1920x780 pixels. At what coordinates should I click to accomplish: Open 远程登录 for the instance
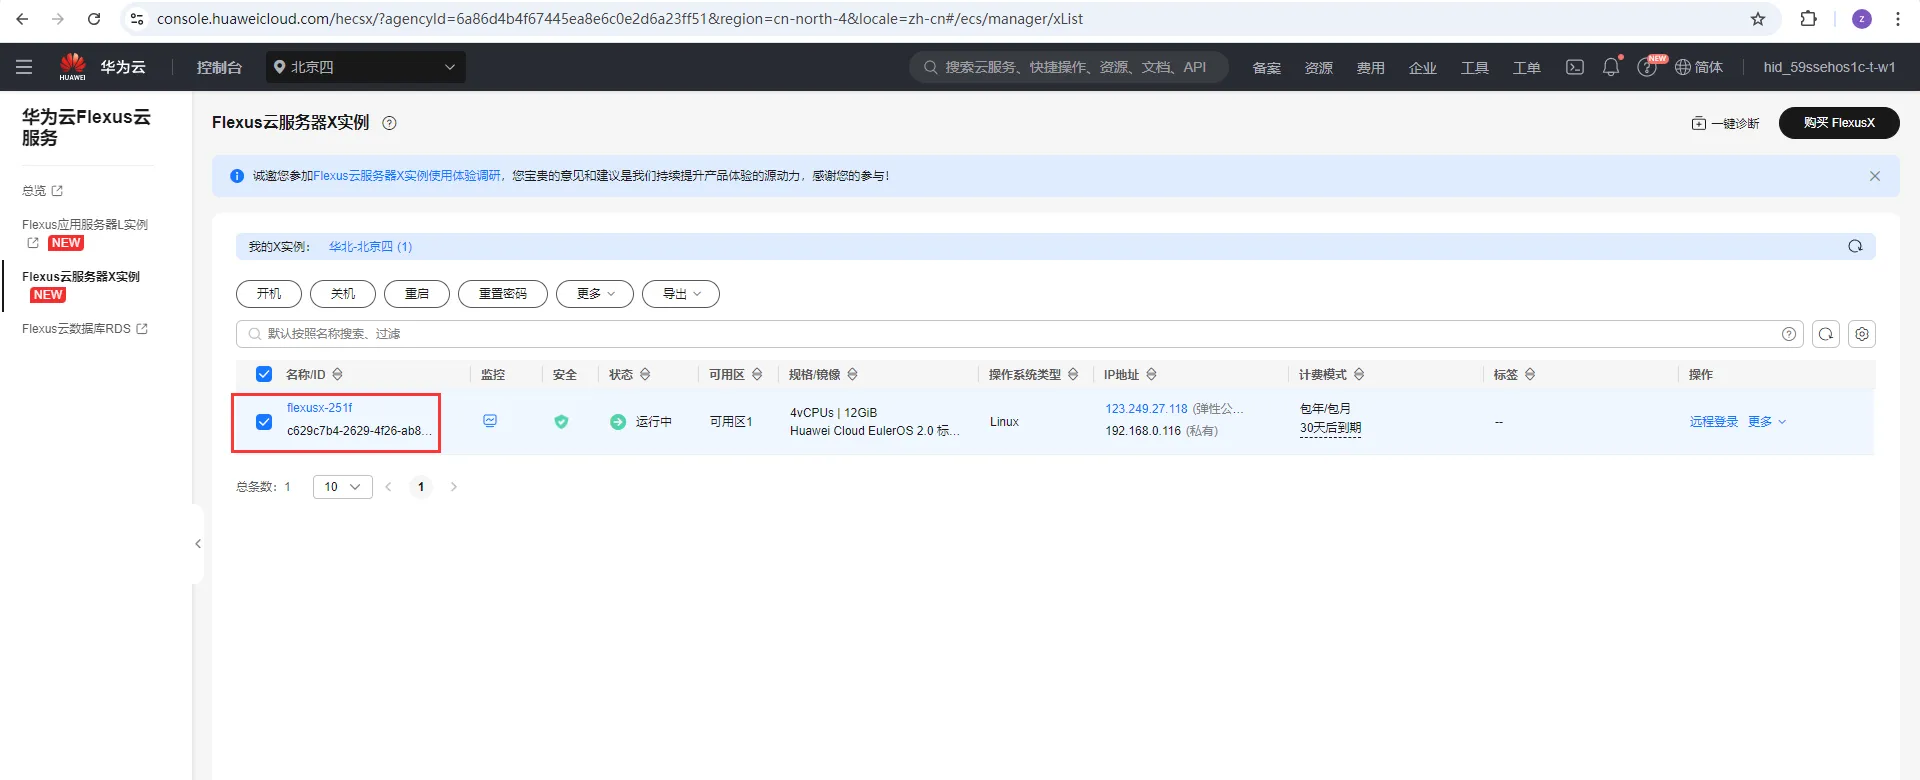[1714, 422]
